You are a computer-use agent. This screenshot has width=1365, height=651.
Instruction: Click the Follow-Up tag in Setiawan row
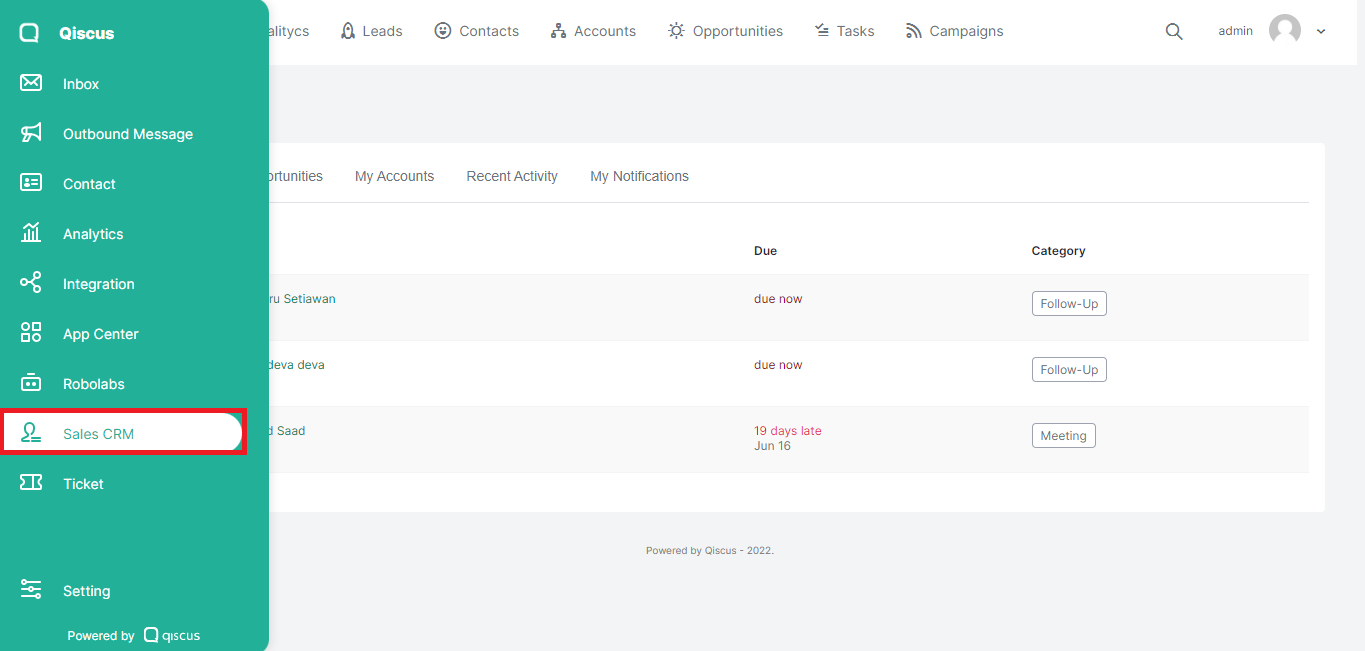tap(1069, 304)
